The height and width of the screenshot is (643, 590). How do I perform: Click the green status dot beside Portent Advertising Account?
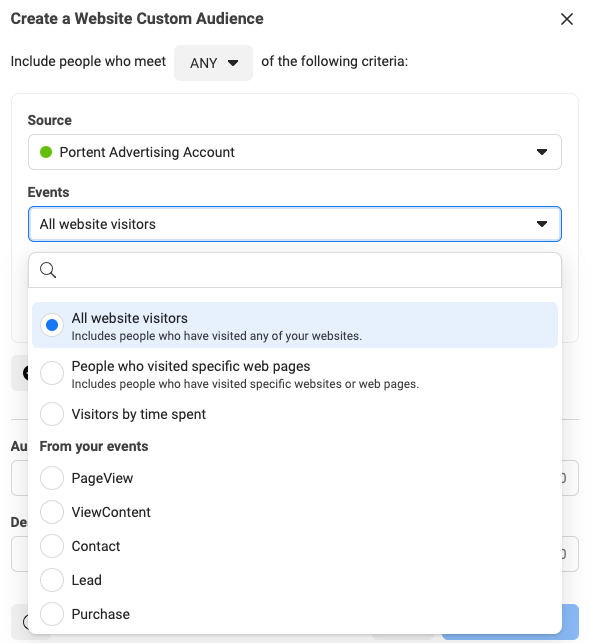pos(46,152)
